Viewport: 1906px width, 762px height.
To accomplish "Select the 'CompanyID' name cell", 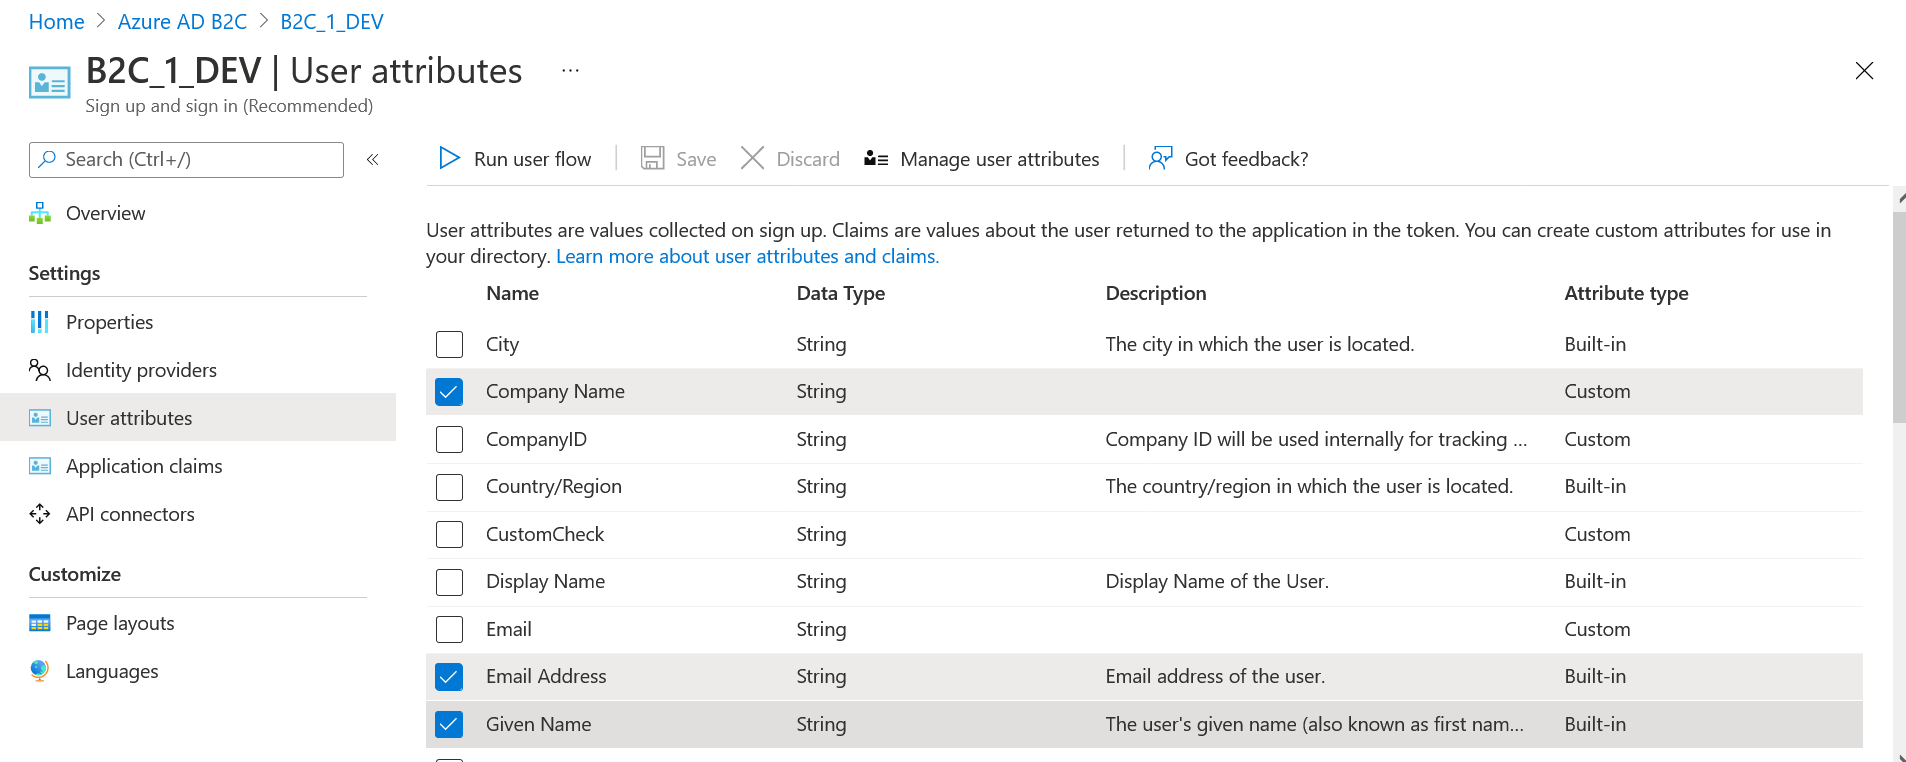I will (x=536, y=439).
